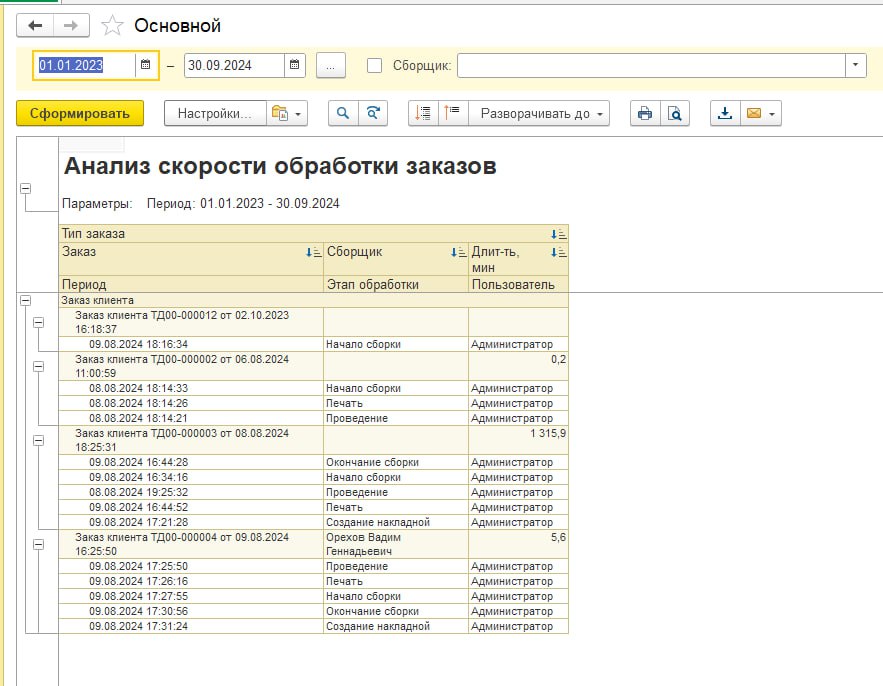The image size is (883, 686).
Task: Print the report with printer icon
Action: pos(645,113)
